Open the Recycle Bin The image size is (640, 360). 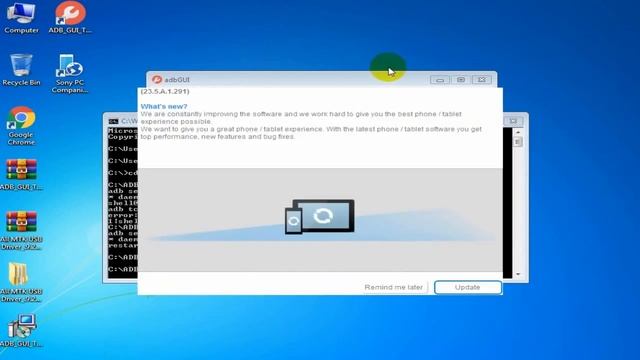pos(21,69)
